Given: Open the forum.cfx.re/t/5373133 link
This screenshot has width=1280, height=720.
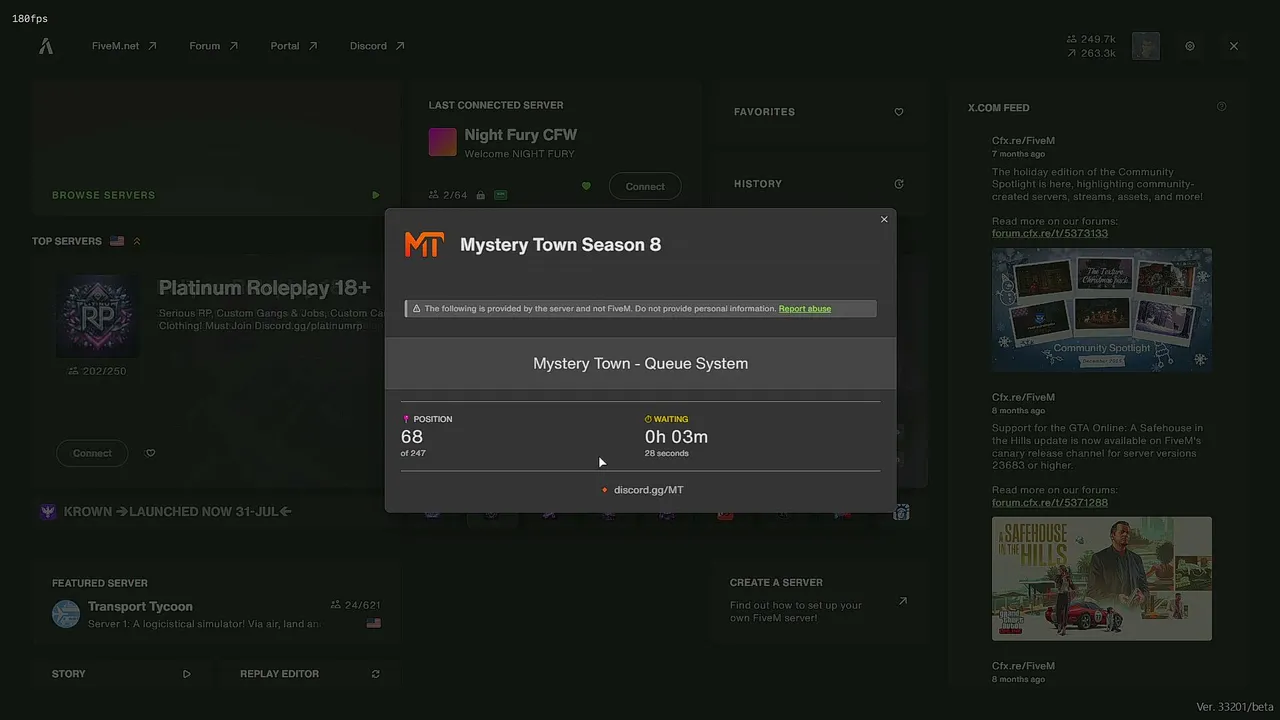Looking at the screenshot, I should tap(1050, 233).
